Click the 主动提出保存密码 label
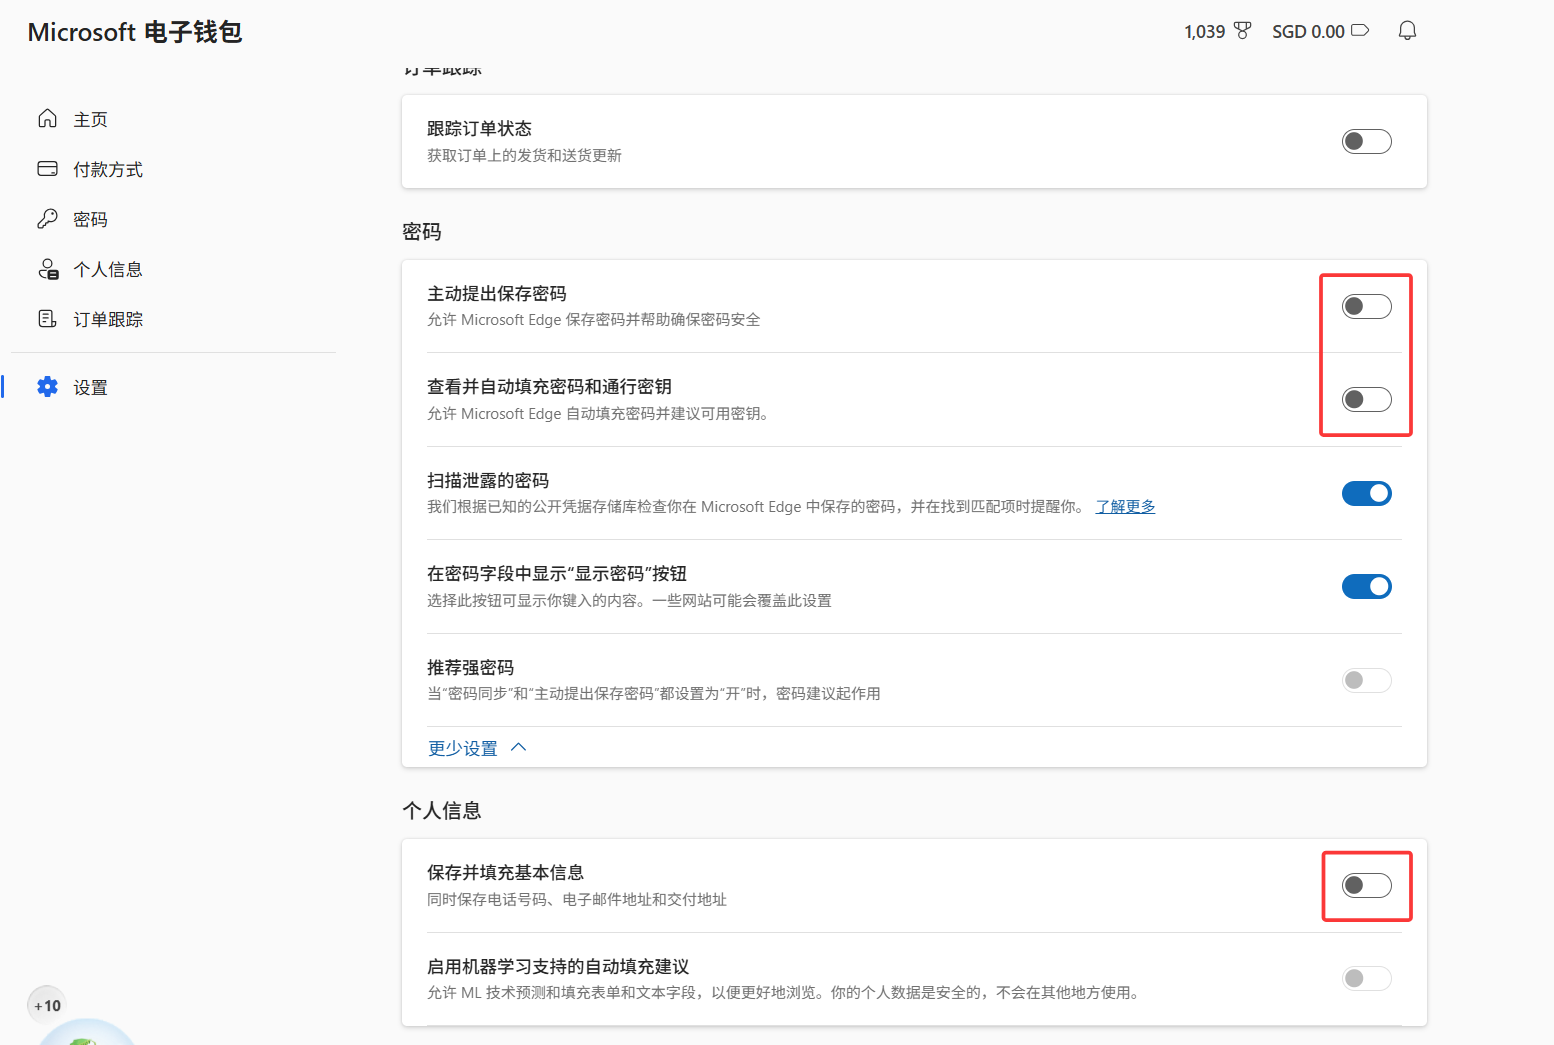The image size is (1554, 1045). [x=497, y=293]
